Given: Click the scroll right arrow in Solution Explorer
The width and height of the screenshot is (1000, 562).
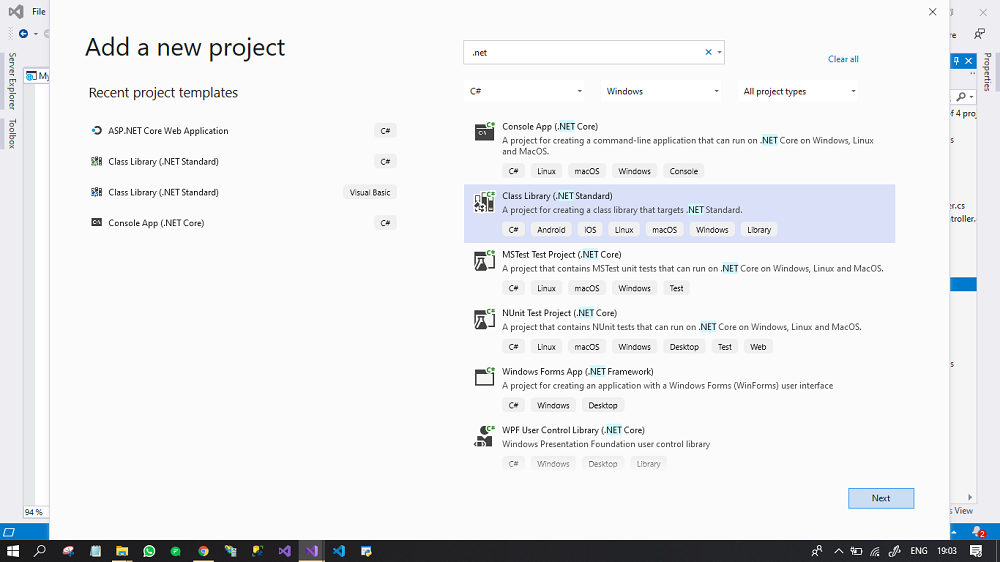Looking at the screenshot, I should tap(970, 497).
